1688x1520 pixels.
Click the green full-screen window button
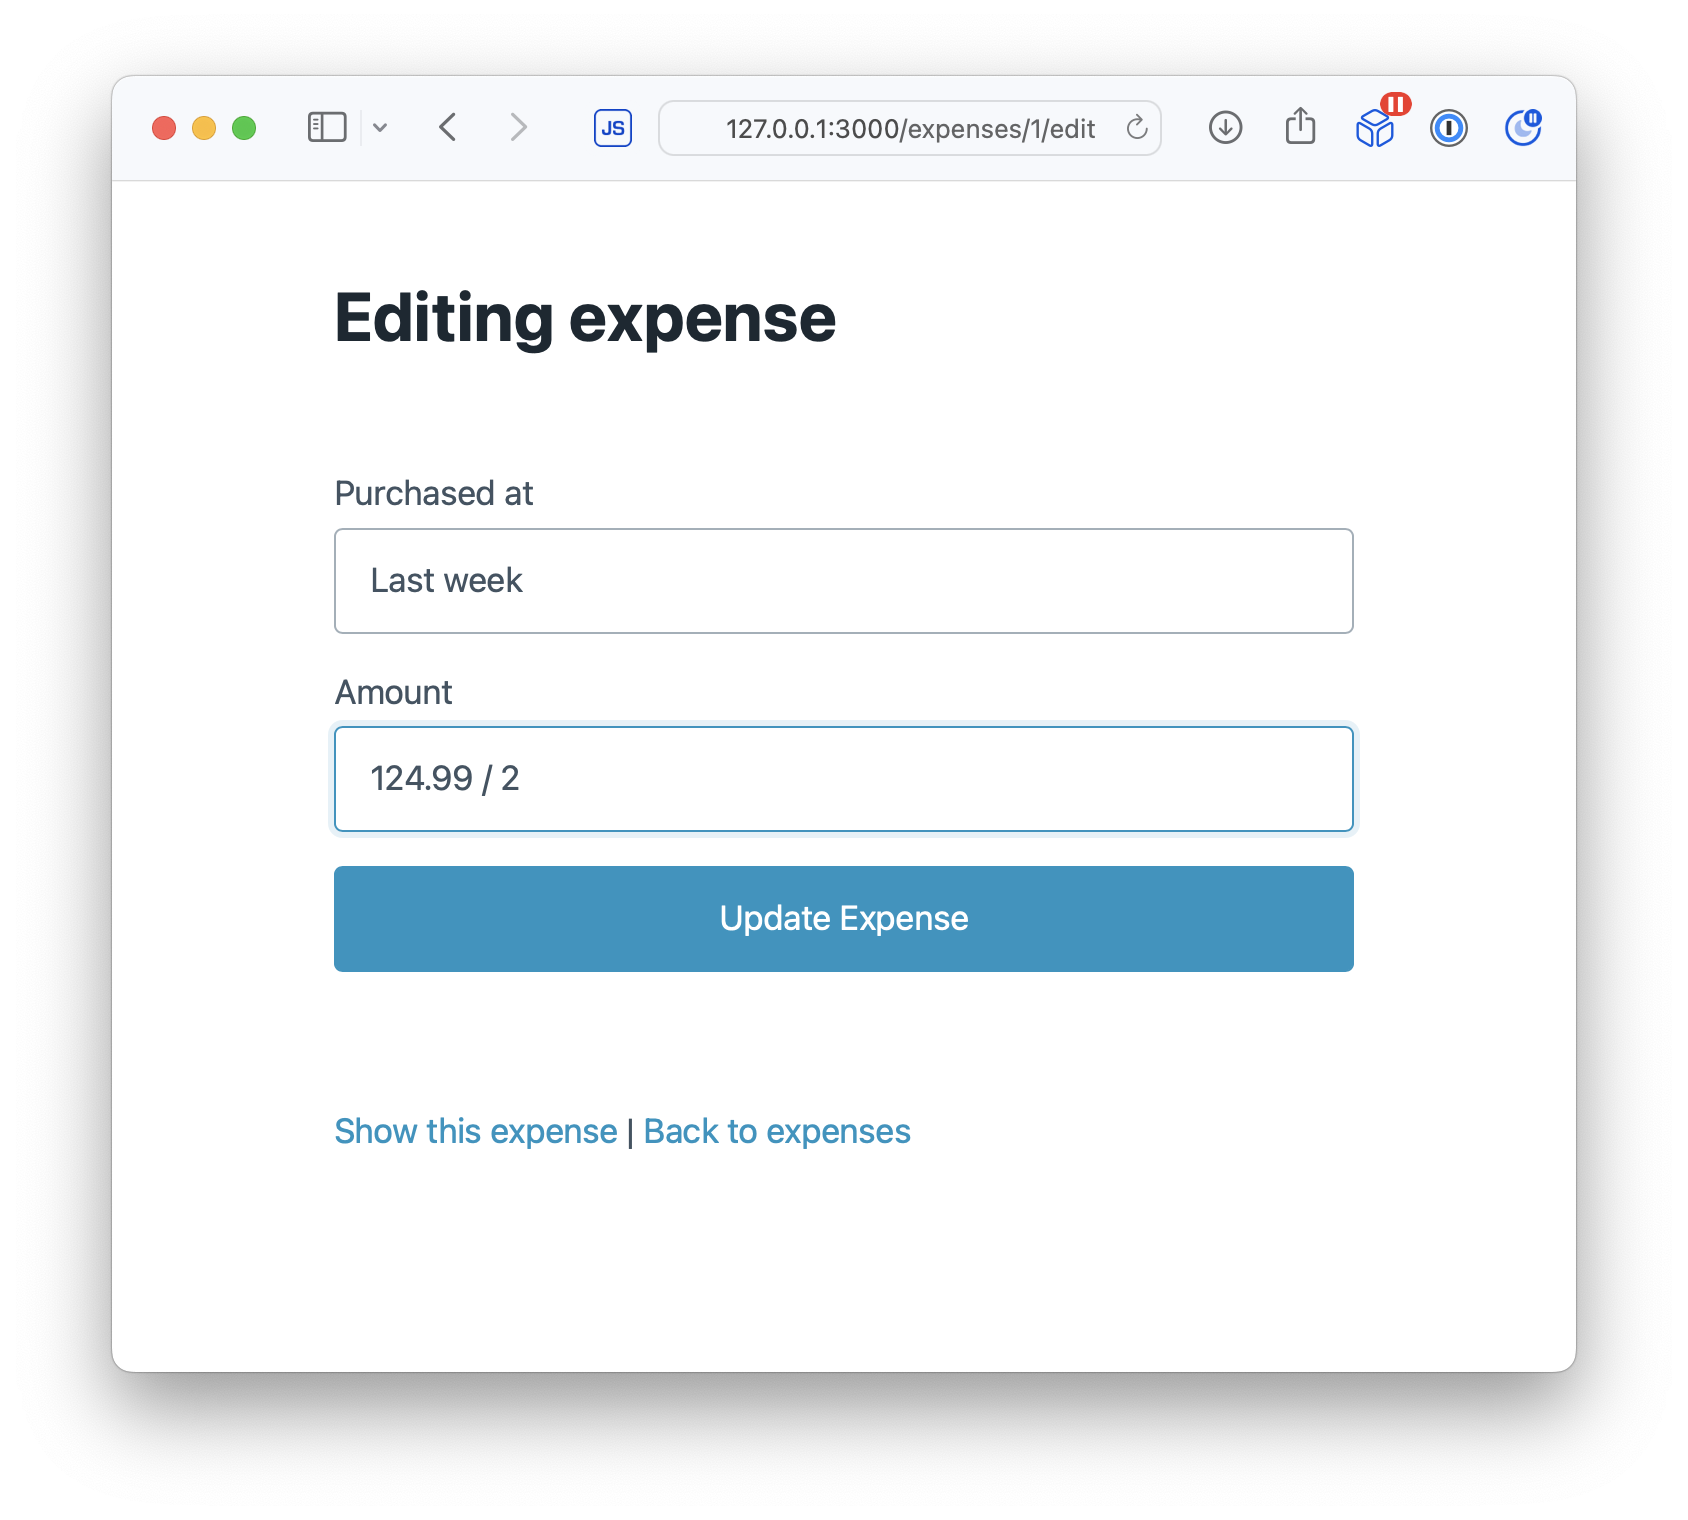pos(244,128)
